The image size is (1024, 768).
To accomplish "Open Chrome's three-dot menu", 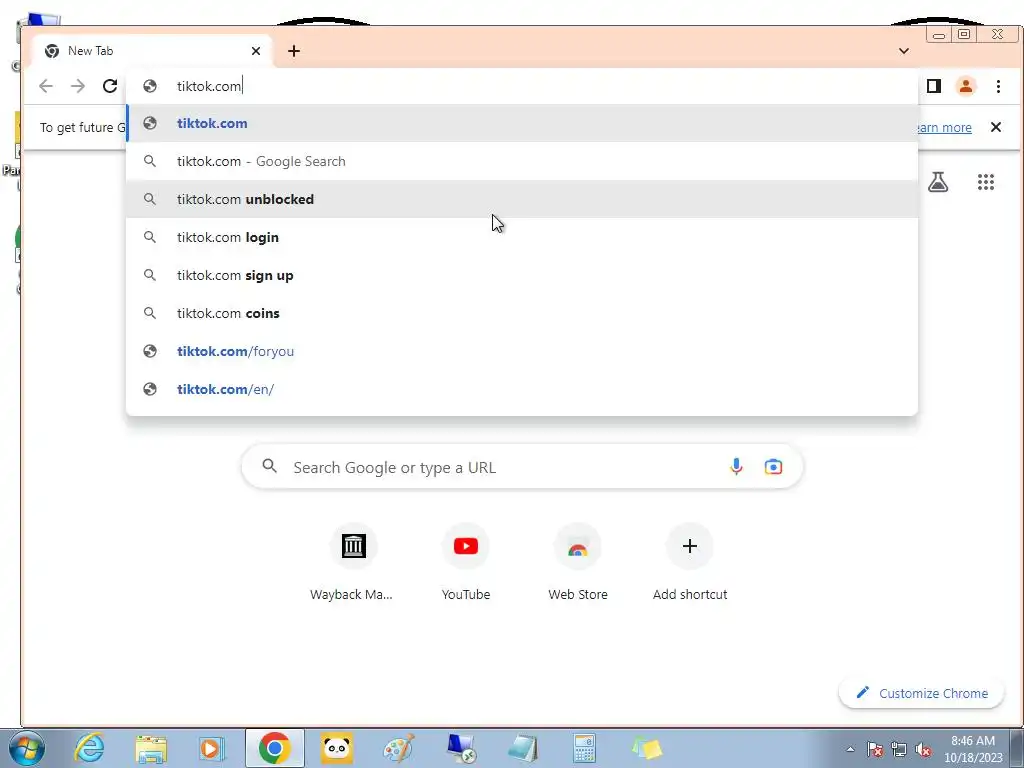I will (x=998, y=86).
